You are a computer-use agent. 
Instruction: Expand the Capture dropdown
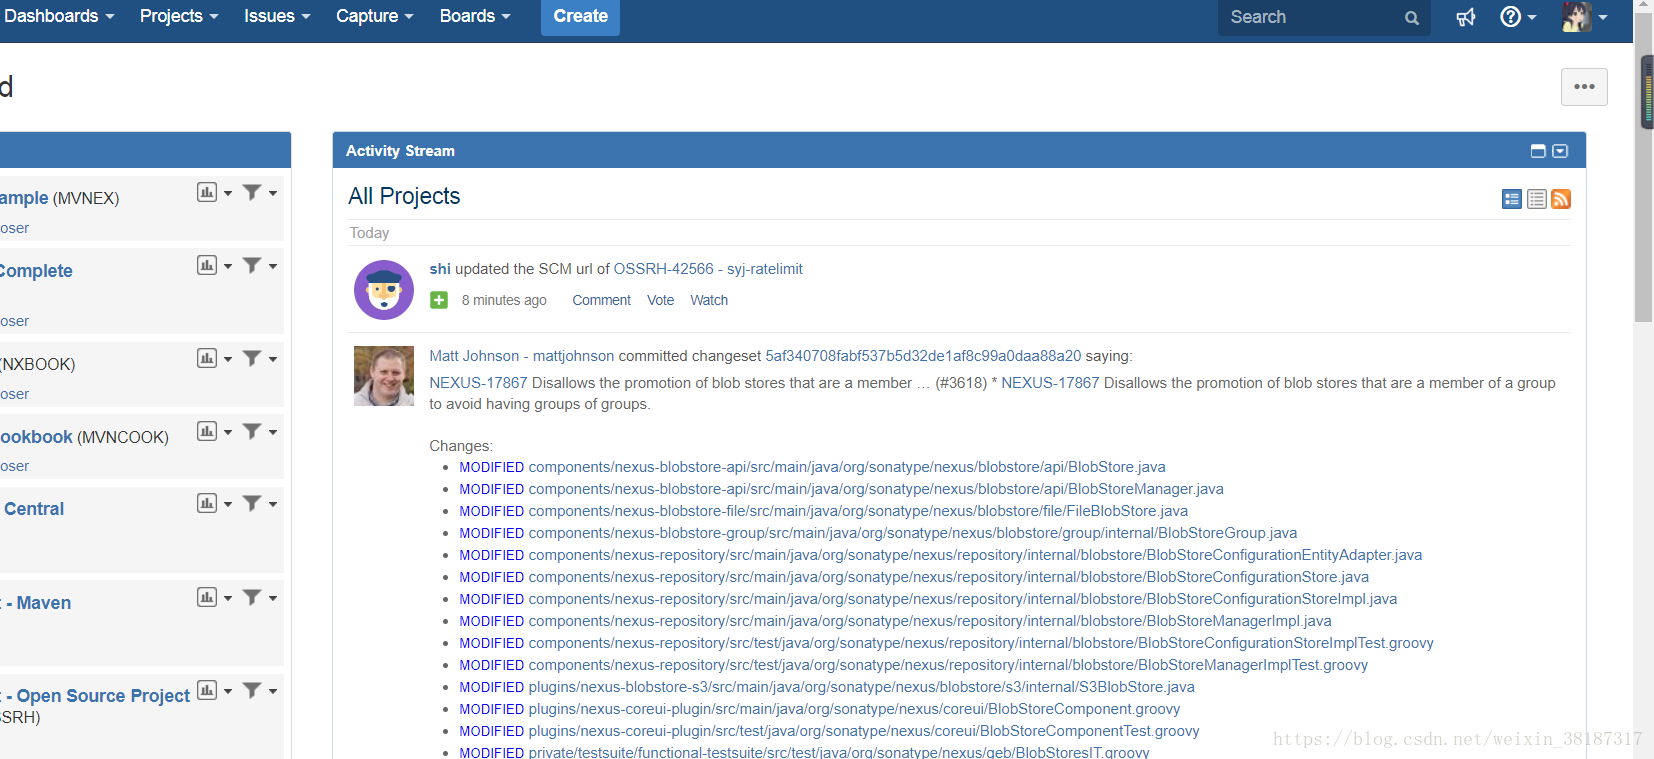pos(374,16)
